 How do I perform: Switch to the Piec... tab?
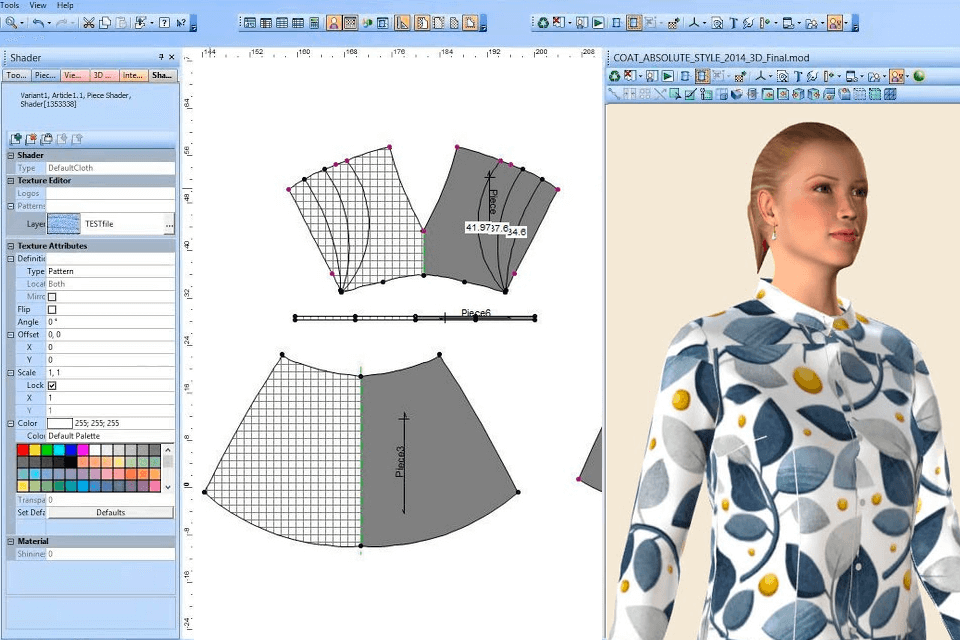[x=45, y=75]
